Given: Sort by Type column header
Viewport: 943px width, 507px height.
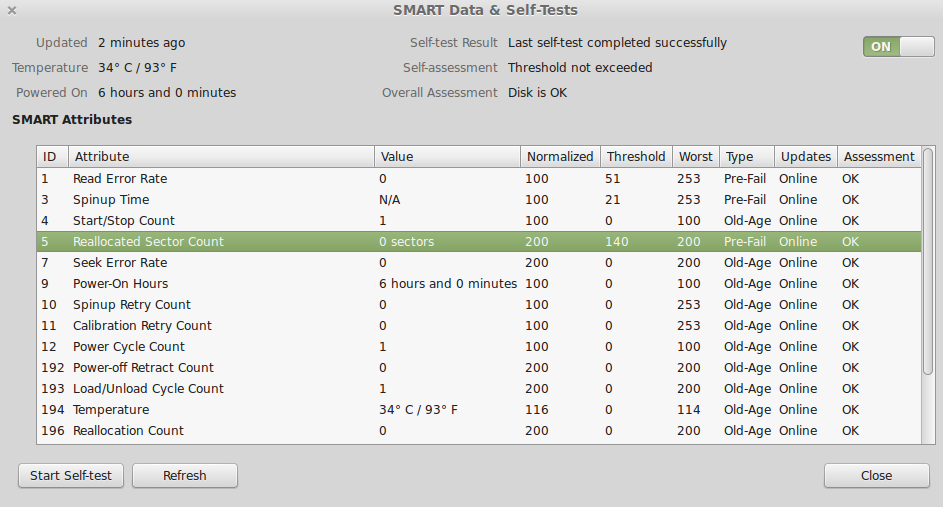Looking at the screenshot, I should click(x=747, y=156).
